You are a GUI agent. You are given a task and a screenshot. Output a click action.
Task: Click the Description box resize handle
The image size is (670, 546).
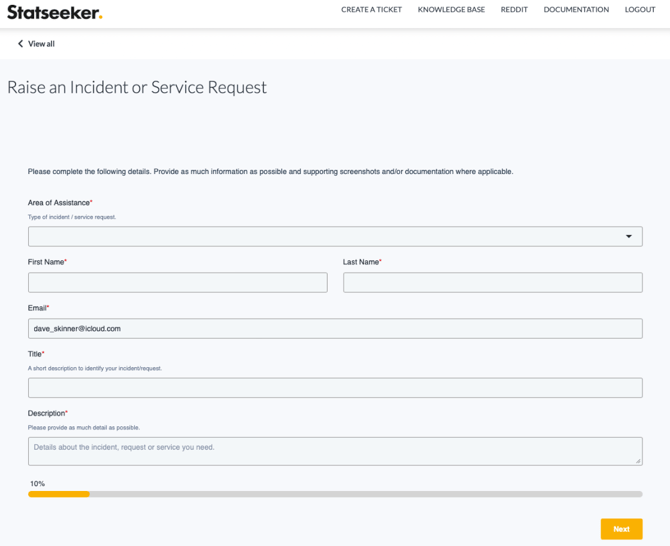pos(637,460)
